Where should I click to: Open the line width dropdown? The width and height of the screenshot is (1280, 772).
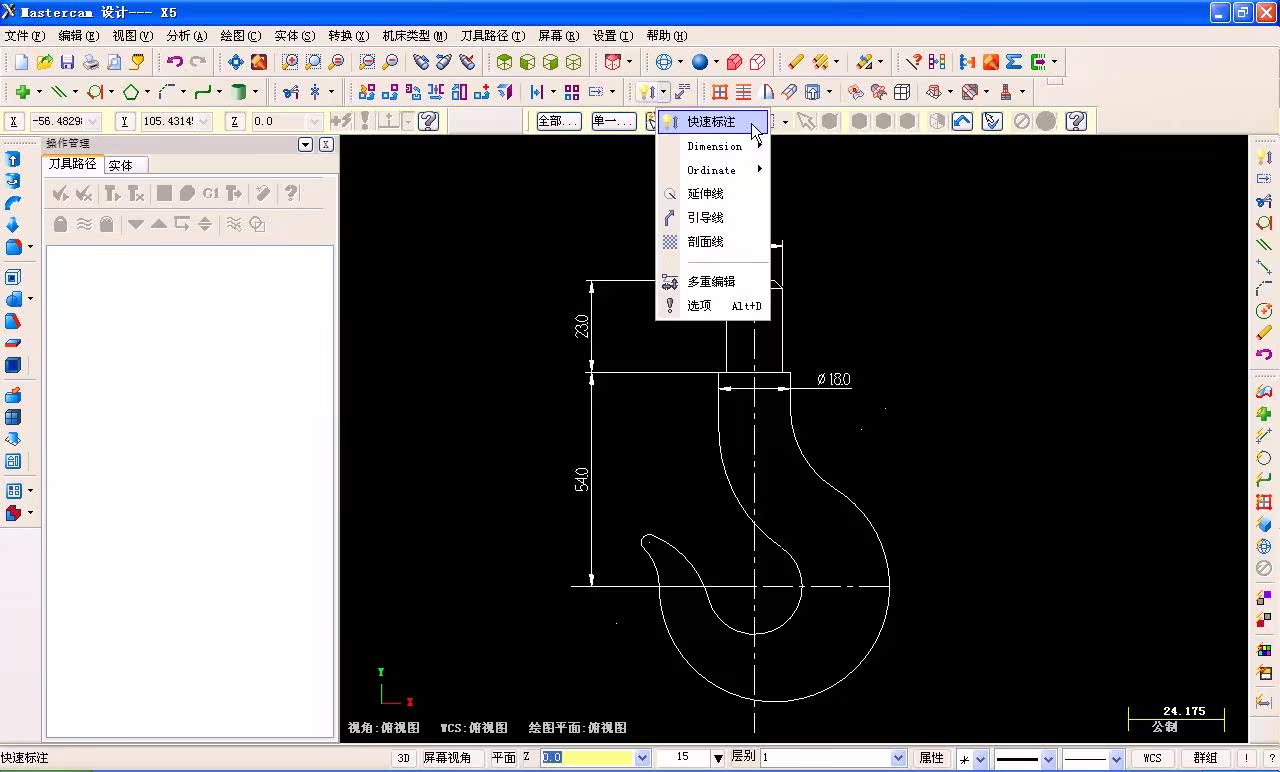1117,759
